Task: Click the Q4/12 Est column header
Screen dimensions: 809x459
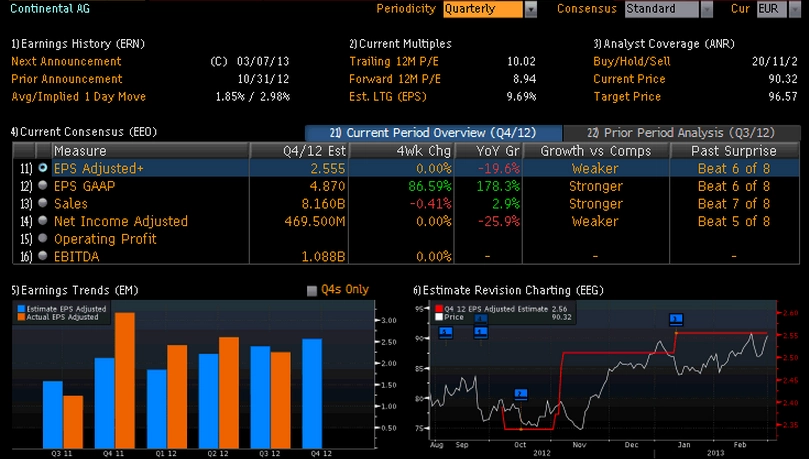Action: tap(299, 151)
